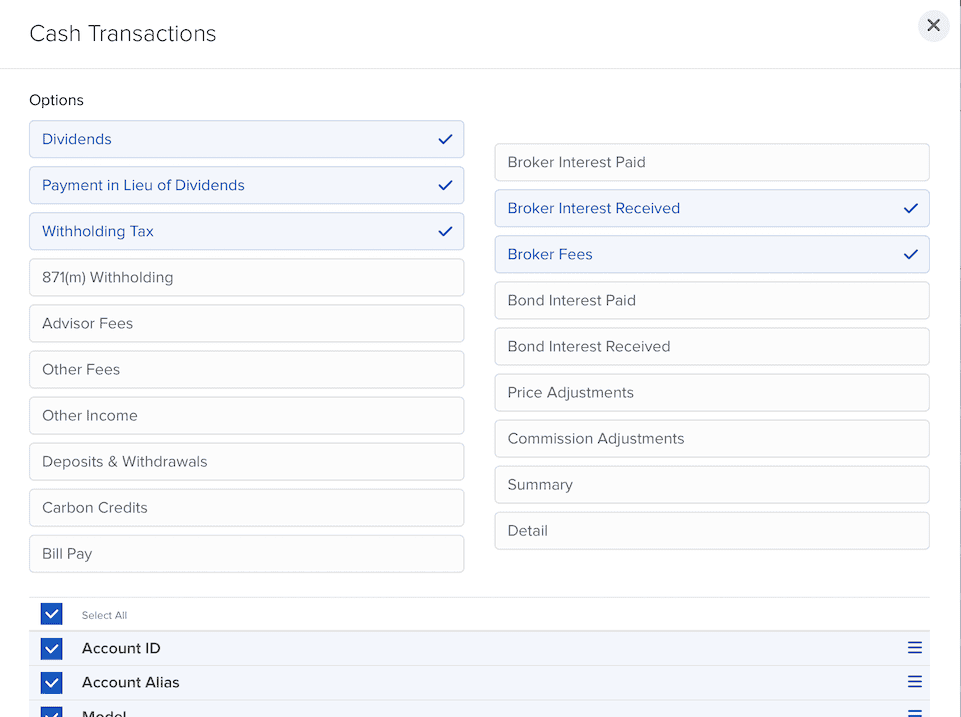
Task: Choose the Detail option
Action: coord(711,530)
